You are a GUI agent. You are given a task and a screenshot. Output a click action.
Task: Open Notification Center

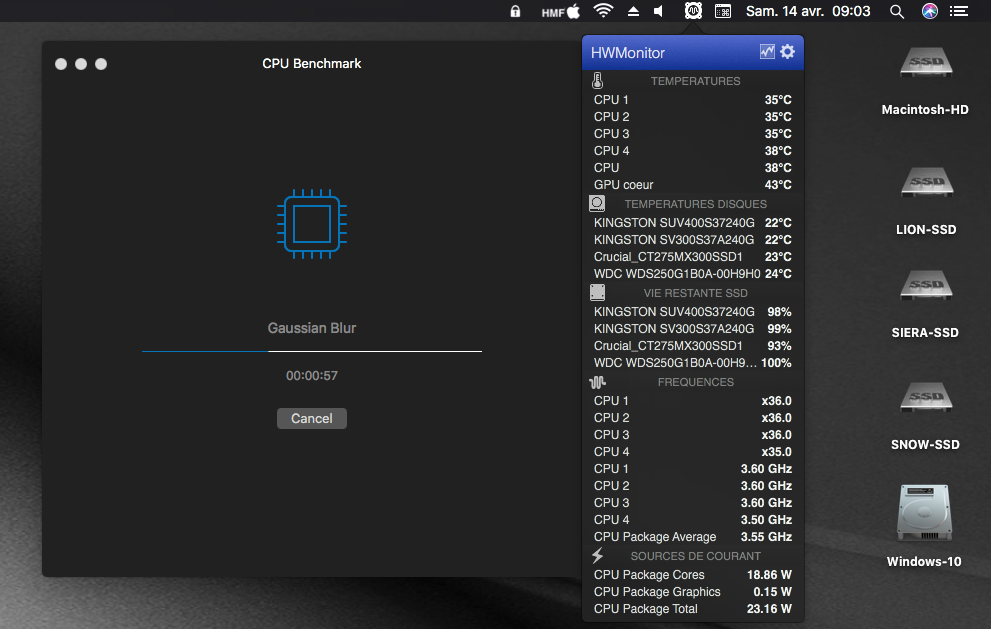click(x=959, y=11)
